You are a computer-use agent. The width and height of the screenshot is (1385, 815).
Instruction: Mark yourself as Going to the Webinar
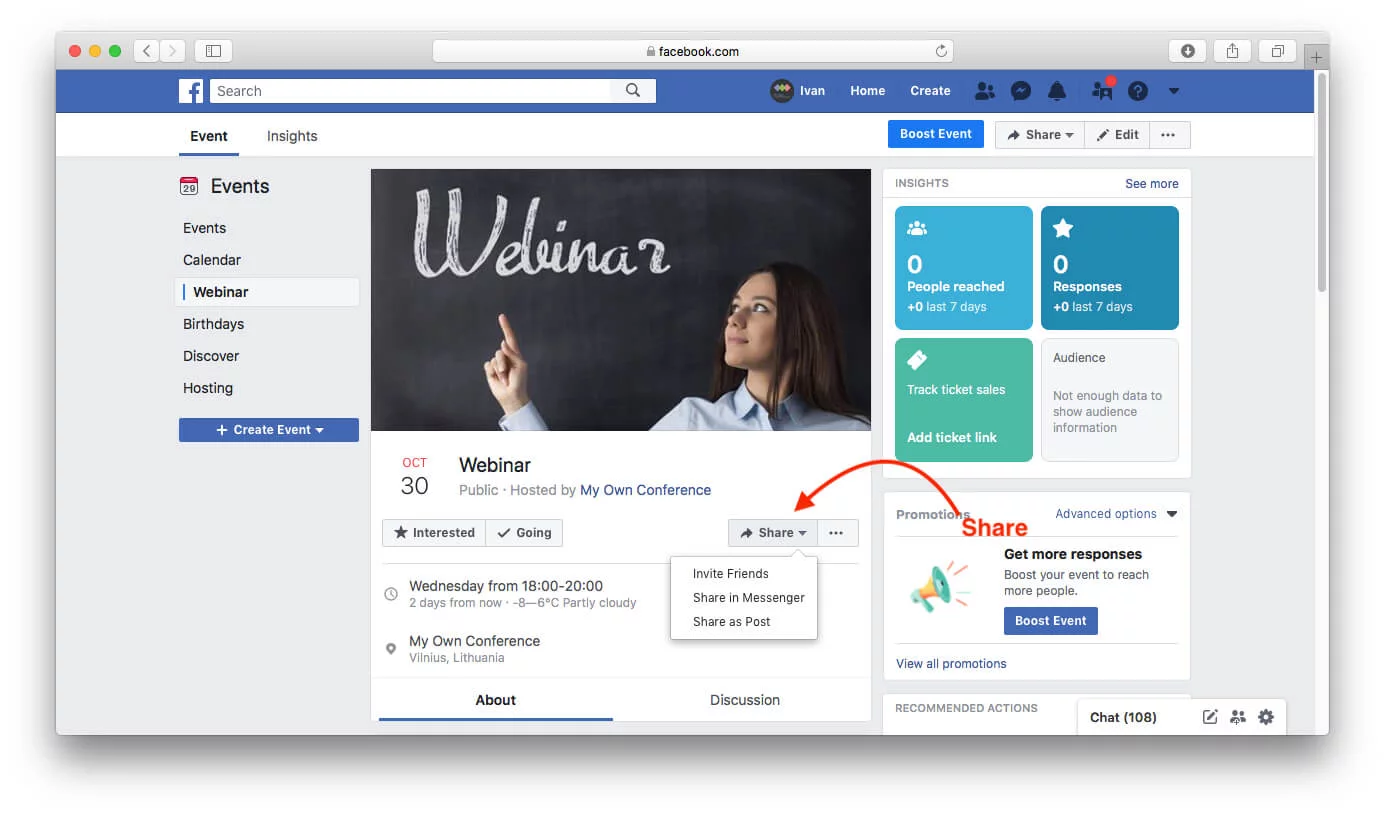(524, 532)
